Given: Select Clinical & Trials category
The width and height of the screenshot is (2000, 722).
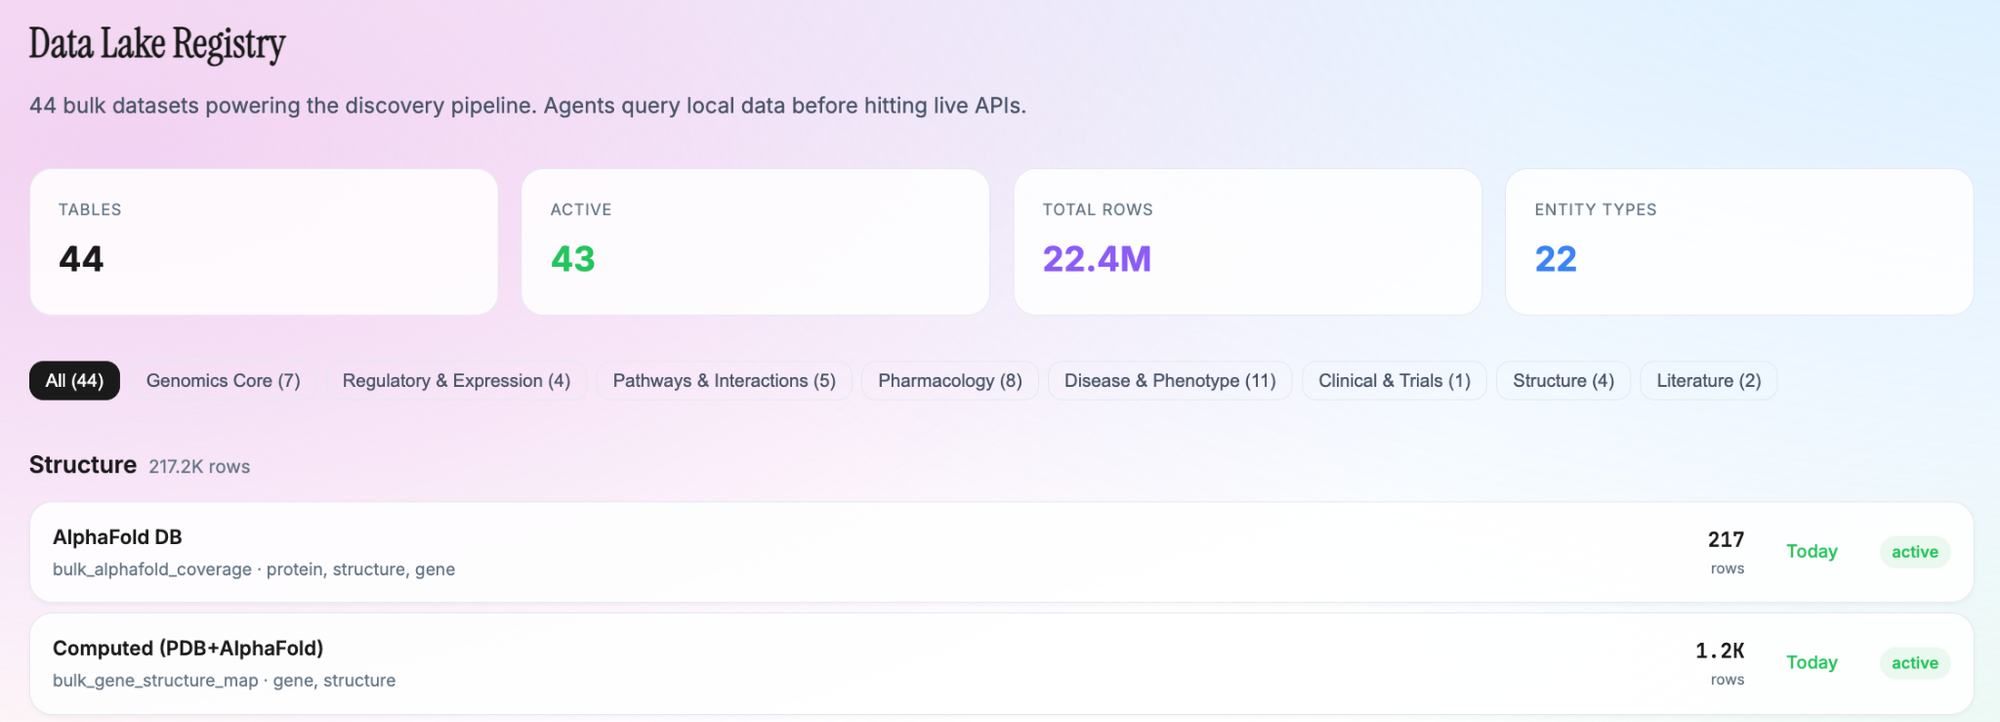Looking at the screenshot, I should point(1394,381).
